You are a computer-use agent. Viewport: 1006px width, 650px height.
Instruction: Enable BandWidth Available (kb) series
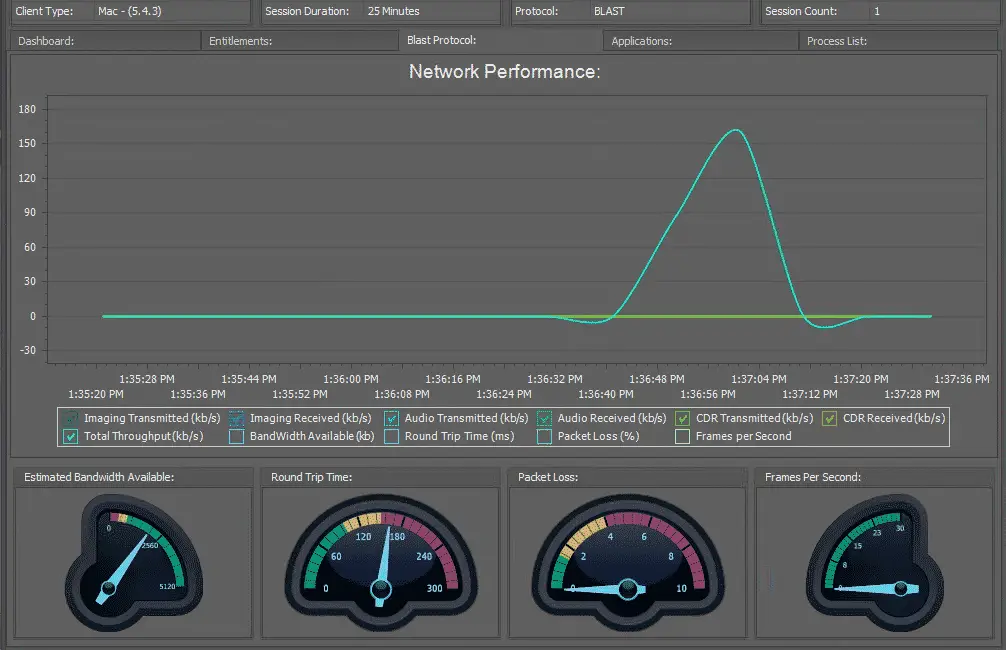click(x=237, y=436)
